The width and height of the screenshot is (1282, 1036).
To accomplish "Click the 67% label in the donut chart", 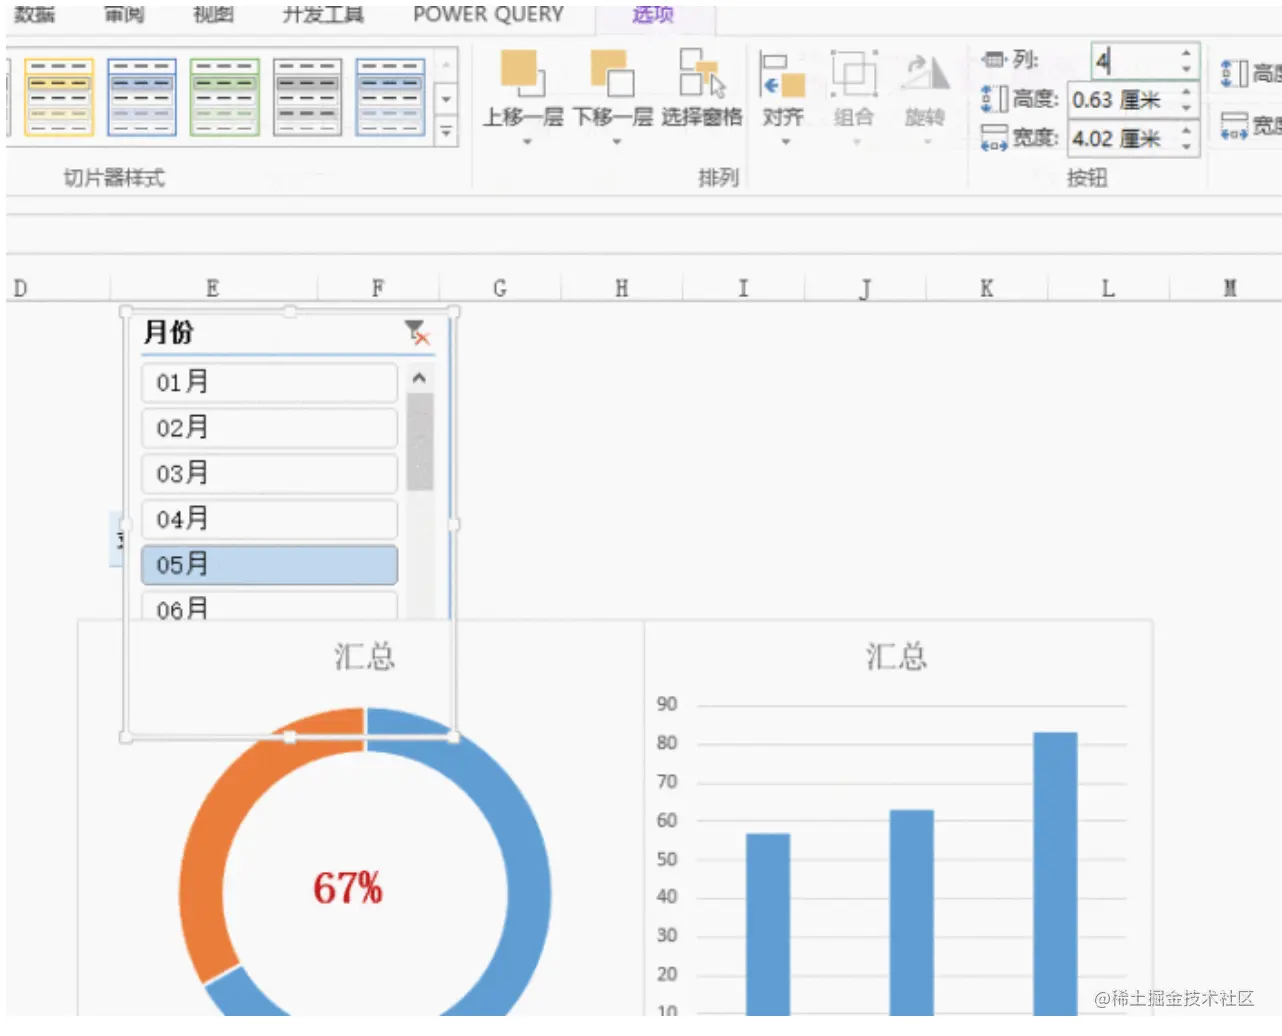I will tap(348, 888).
